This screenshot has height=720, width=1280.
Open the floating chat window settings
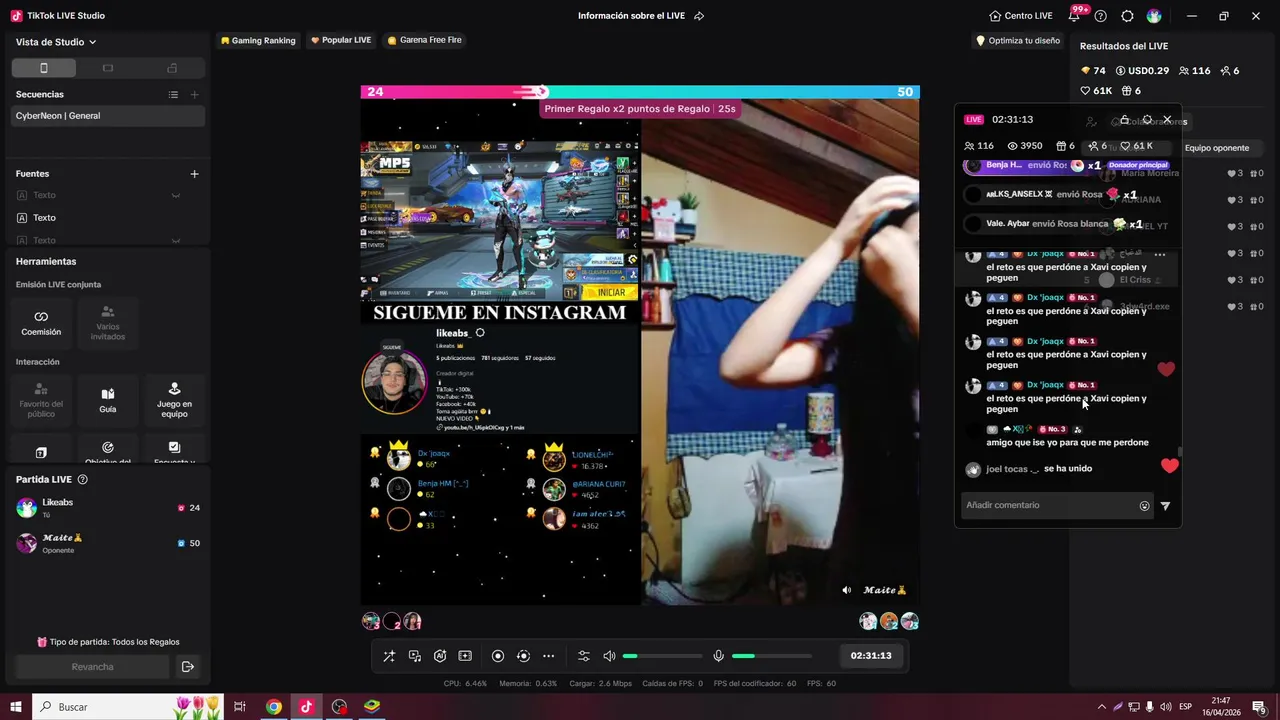[1147, 119]
